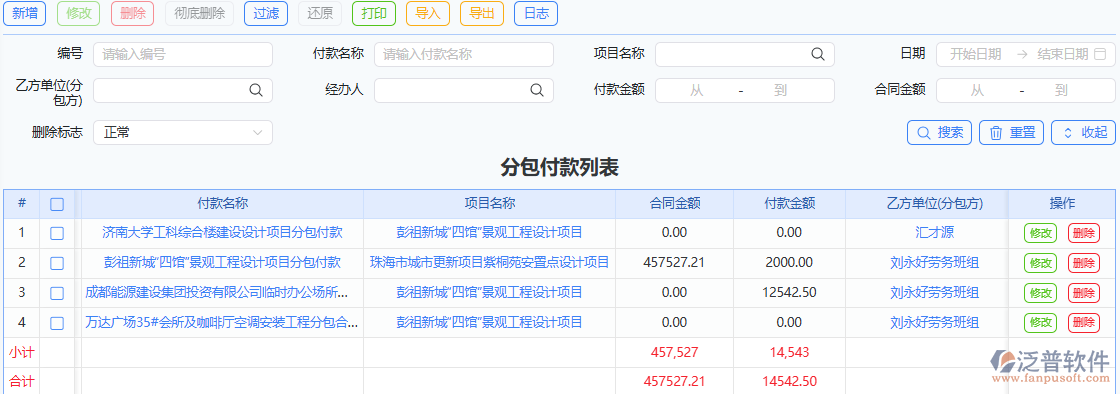The height and width of the screenshot is (394, 1120).
Task: Click the 过滤 toolbar button
Action: click(x=266, y=14)
